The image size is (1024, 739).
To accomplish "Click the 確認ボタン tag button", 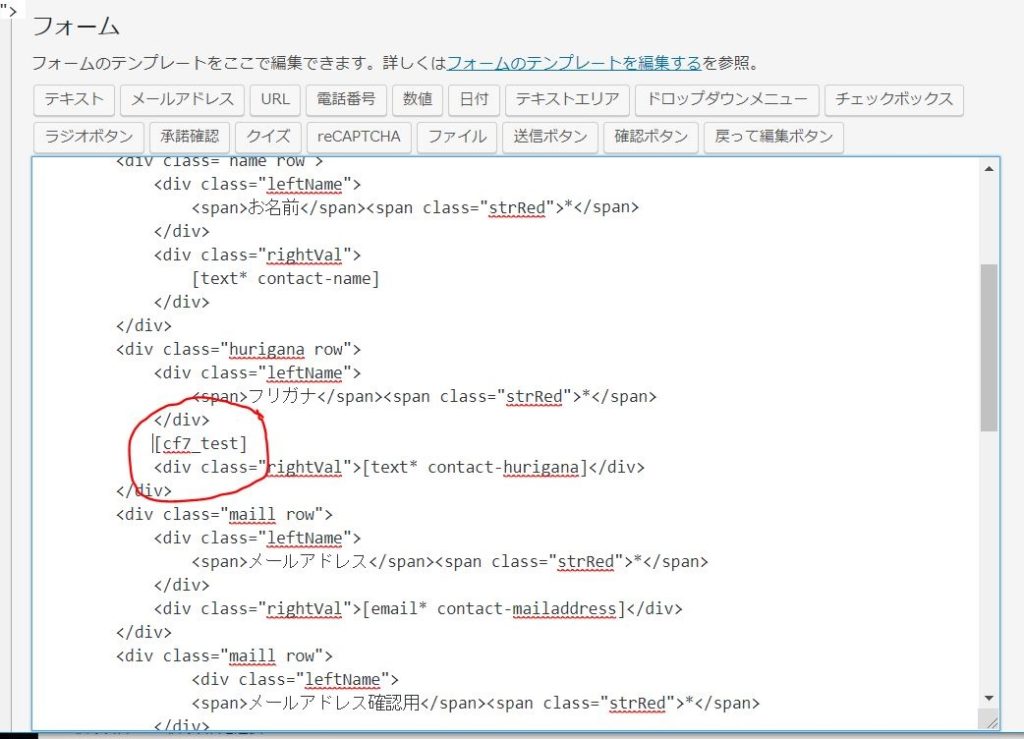I will click(650, 136).
